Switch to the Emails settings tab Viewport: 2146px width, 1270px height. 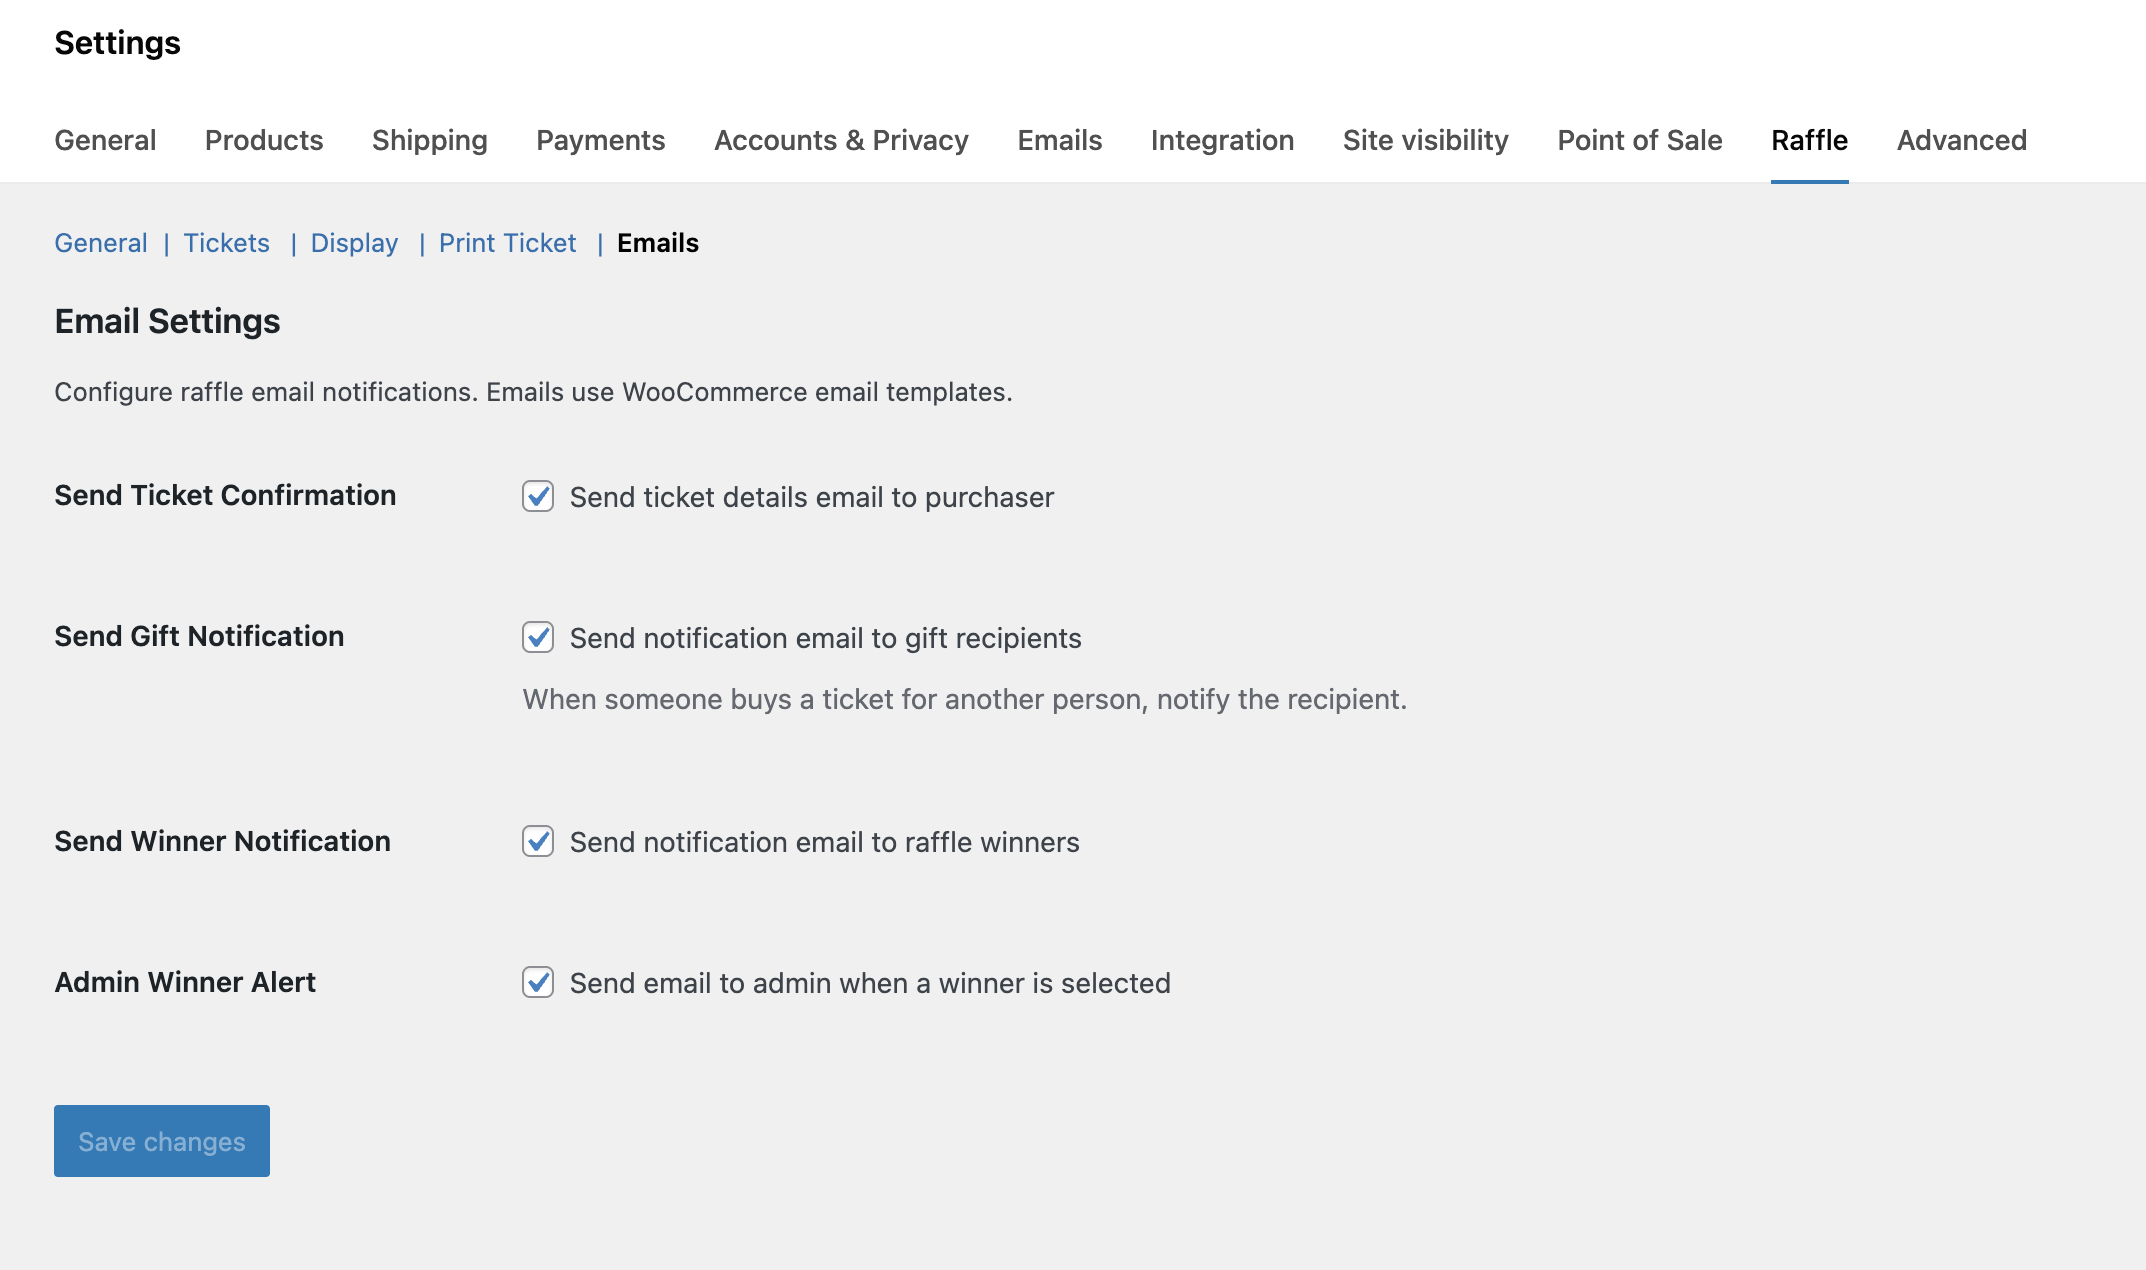point(1058,140)
